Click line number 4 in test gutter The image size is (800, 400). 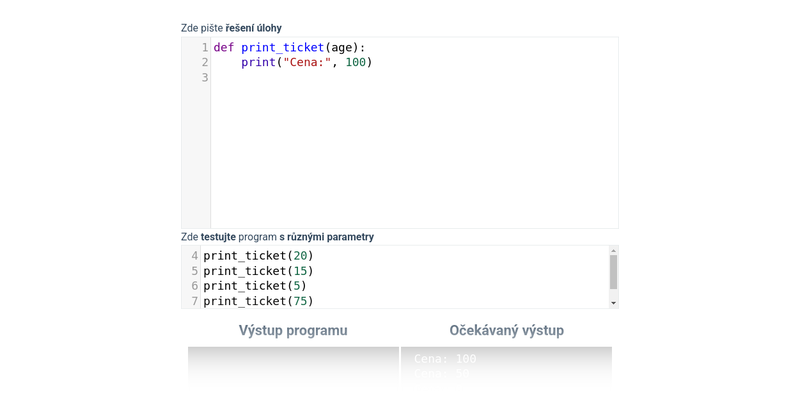194,256
